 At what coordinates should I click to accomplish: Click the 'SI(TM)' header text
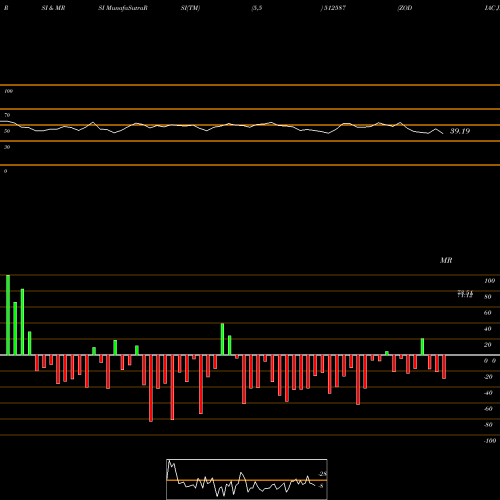point(190,8)
